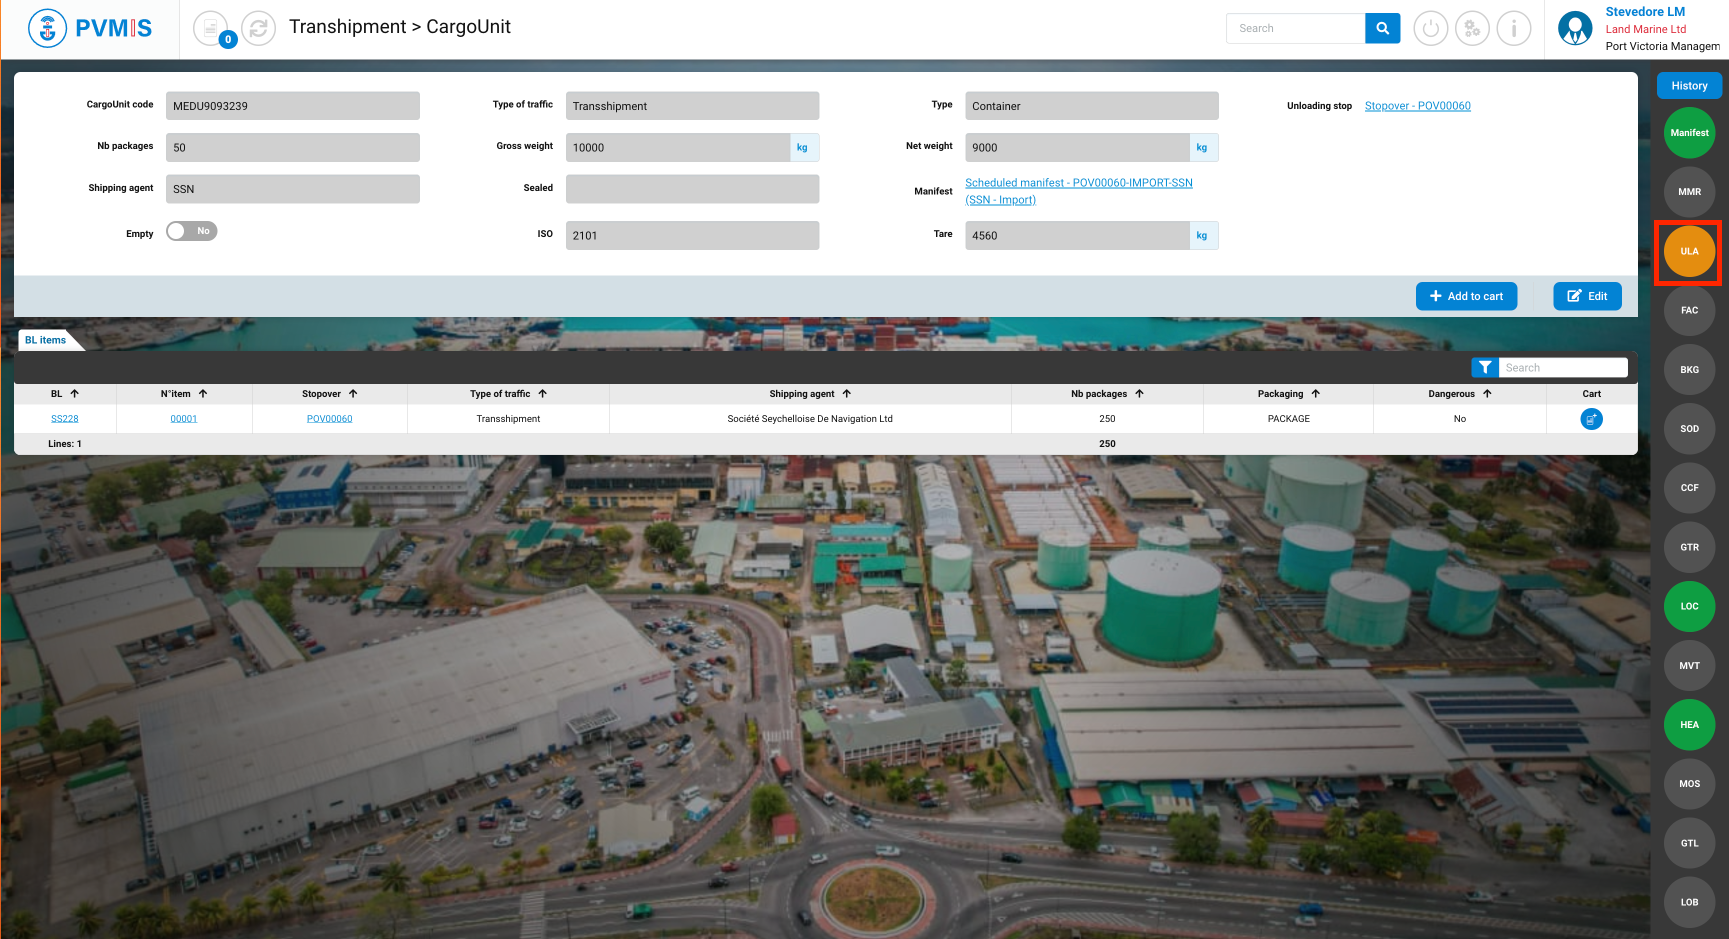This screenshot has height=939, width=1729.
Task: Sort by BL column arrow
Action: click(x=75, y=394)
